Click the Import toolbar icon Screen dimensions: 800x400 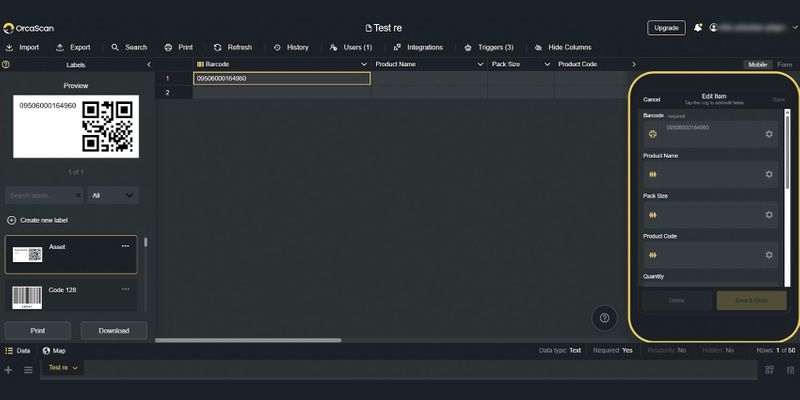(x=10, y=47)
